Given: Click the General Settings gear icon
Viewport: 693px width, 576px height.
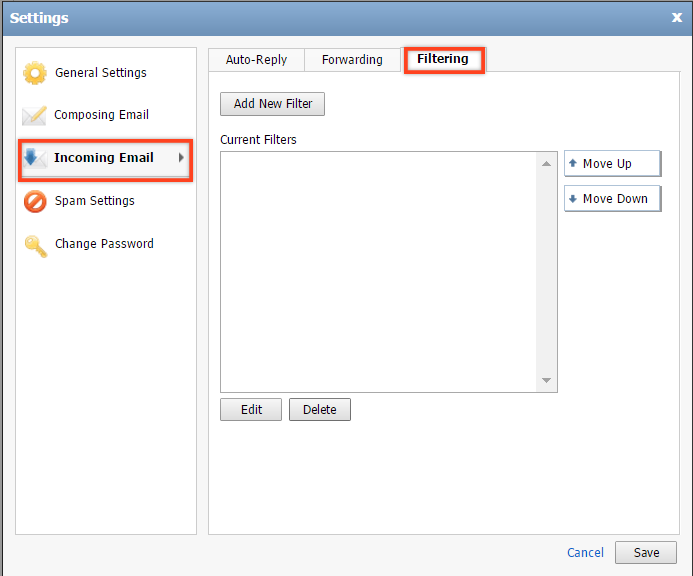Looking at the screenshot, I should 35,73.
